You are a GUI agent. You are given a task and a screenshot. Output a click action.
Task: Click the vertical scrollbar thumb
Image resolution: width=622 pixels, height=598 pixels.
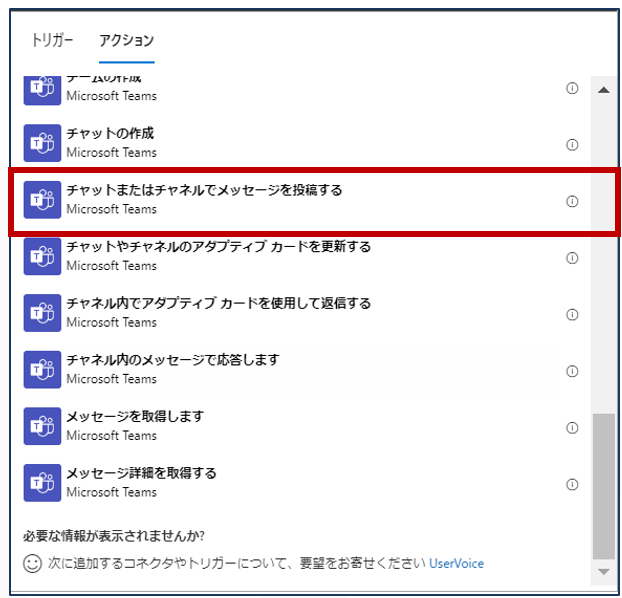coord(604,486)
